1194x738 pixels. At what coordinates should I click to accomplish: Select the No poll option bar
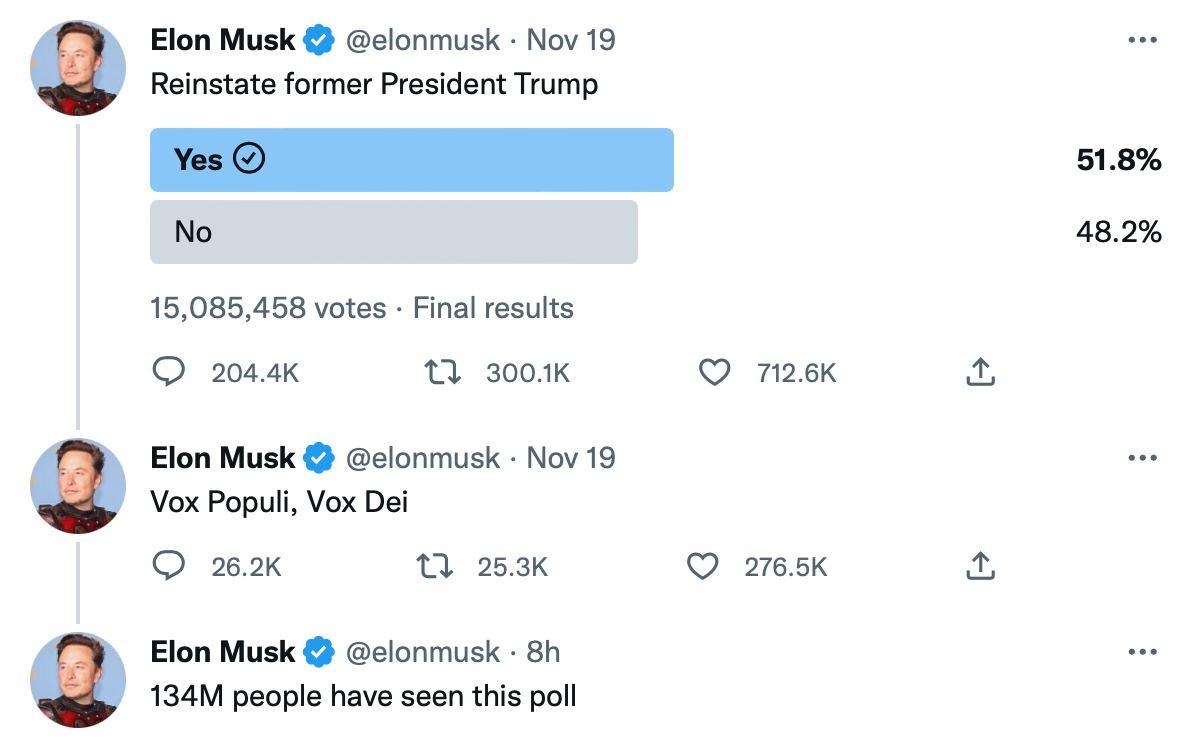point(393,232)
